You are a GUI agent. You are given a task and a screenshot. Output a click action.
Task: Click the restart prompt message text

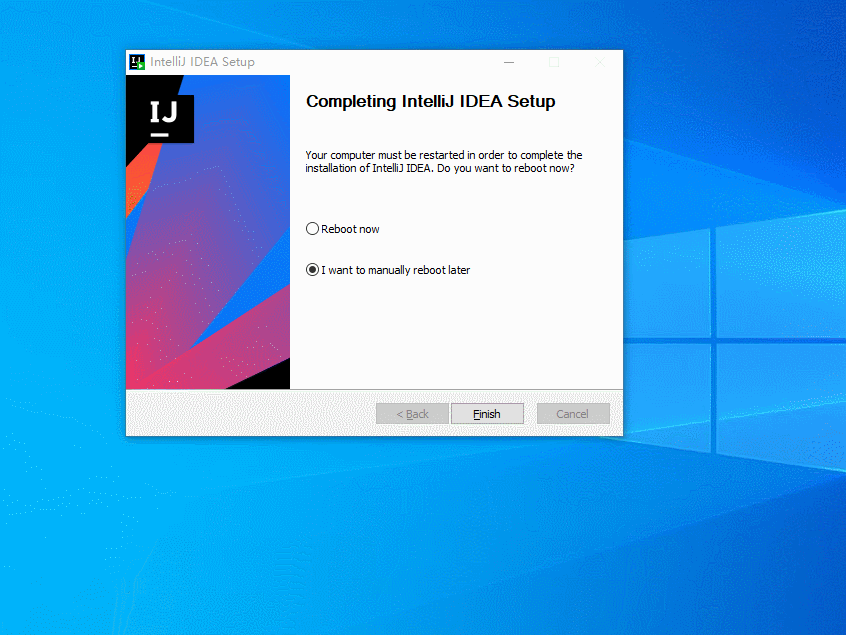coord(444,162)
